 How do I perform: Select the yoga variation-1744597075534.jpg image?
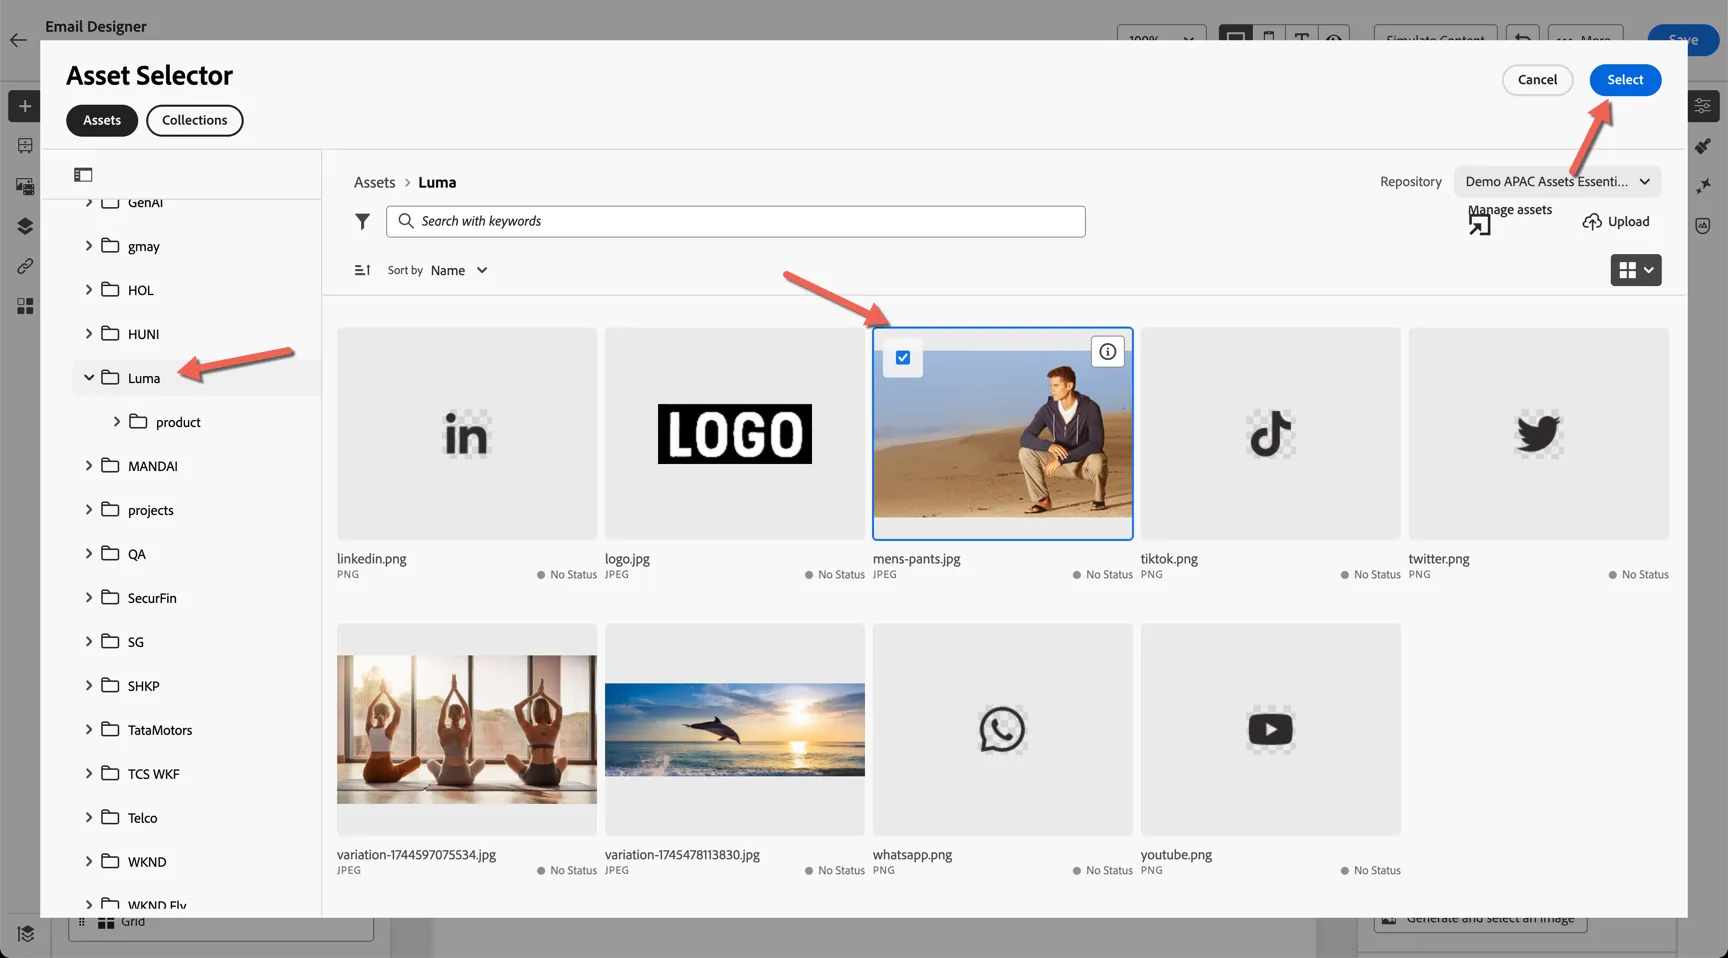pyautogui.click(x=467, y=730)
